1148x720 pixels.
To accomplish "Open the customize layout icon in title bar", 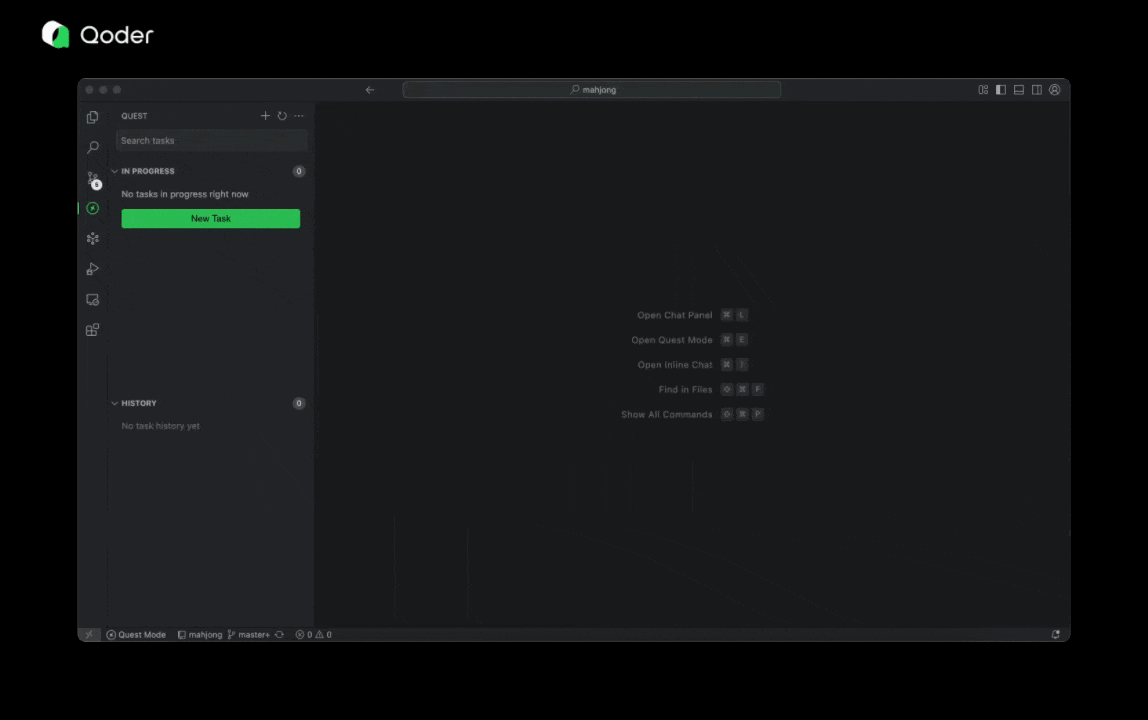I will [983, 89].
